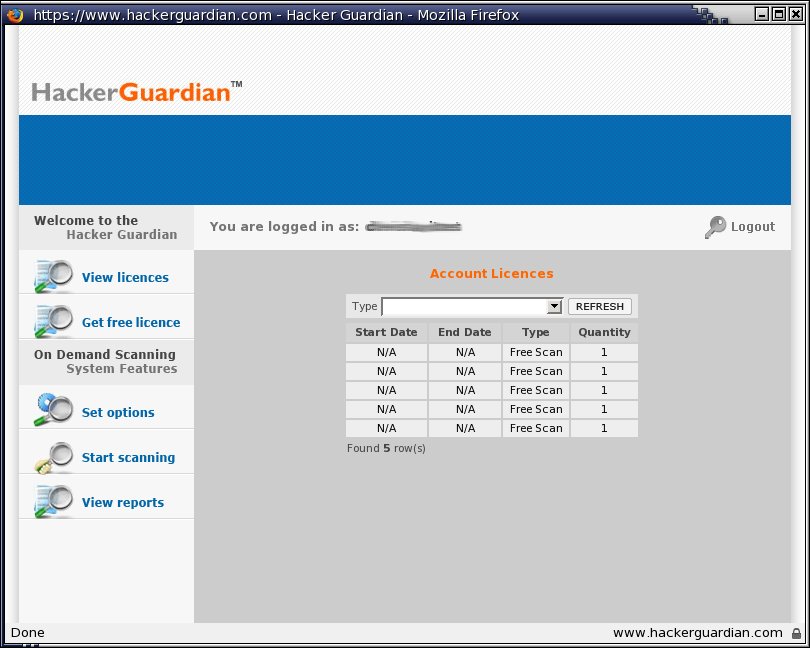This screenshot has width=810, height=648.
Task: Click the 'Welcome to the Hacker Guardian' header
Action: point(106,227)
